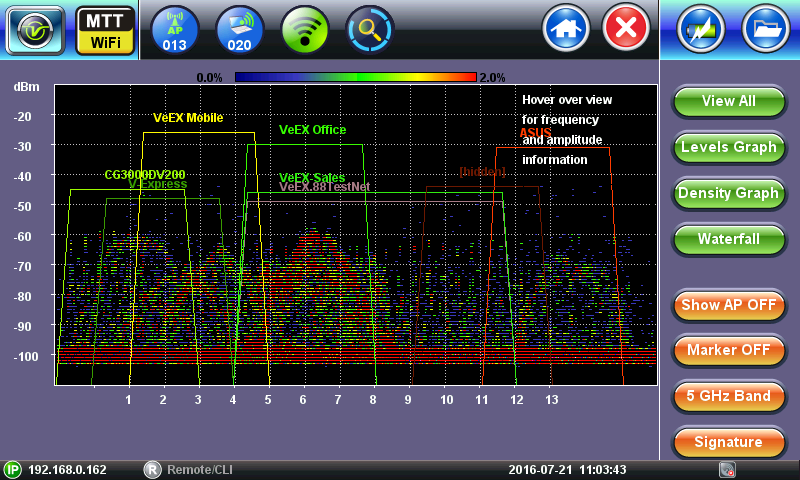Click the density color scale bar
800x480 pixels.
[x=355, y=77]
